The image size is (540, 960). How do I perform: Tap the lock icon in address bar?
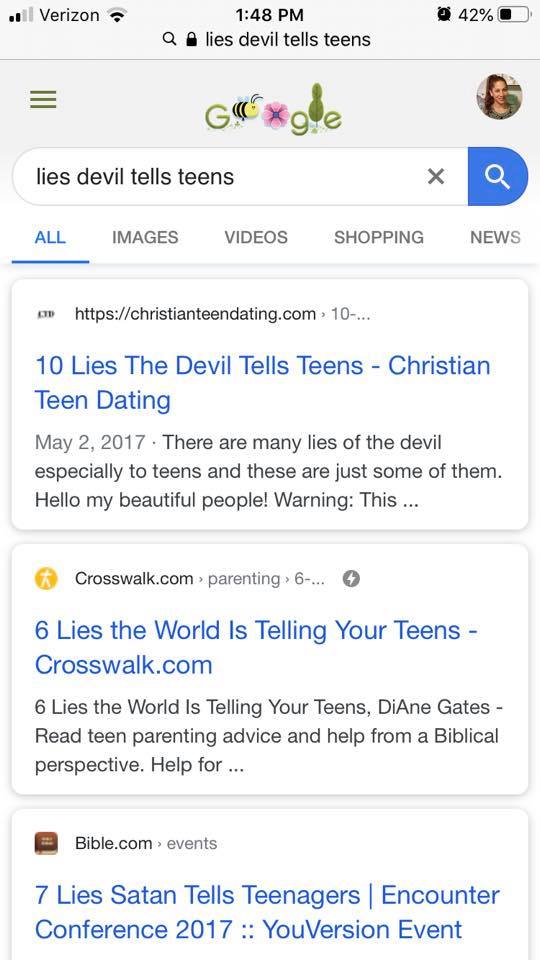(192, 40)
